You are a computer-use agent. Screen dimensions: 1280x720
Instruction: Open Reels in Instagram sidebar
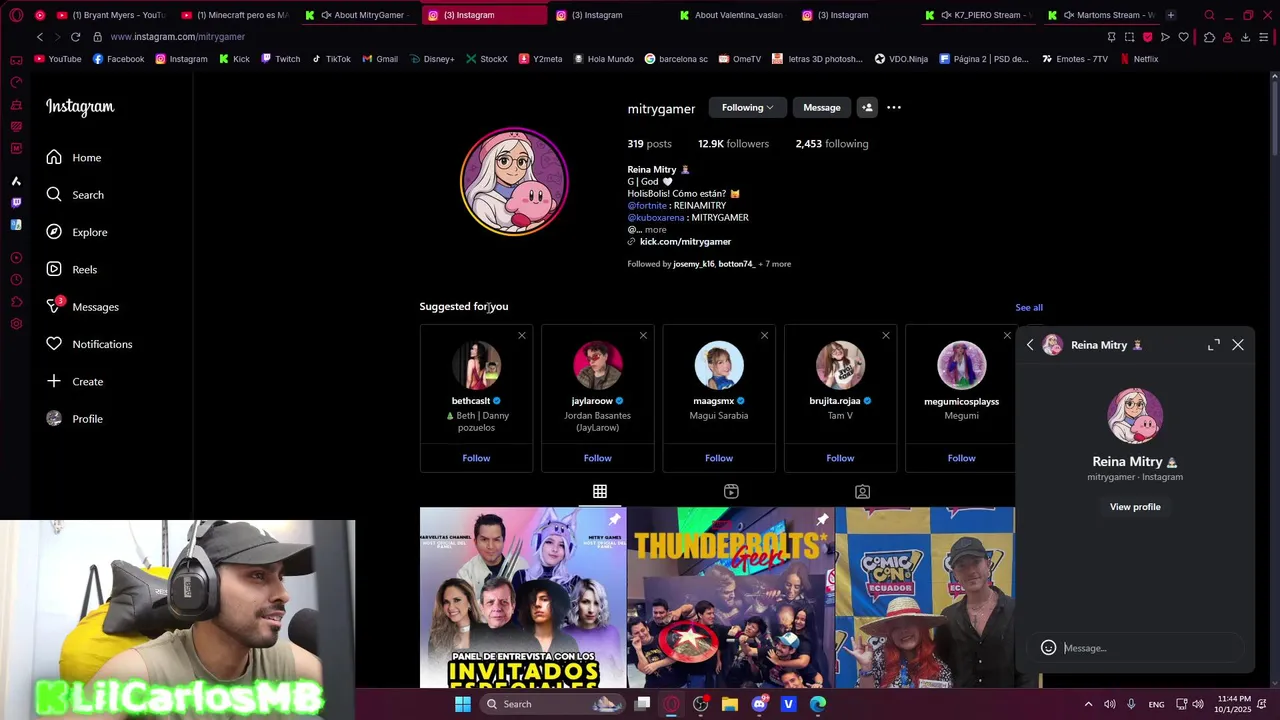[x=71, y=269]
